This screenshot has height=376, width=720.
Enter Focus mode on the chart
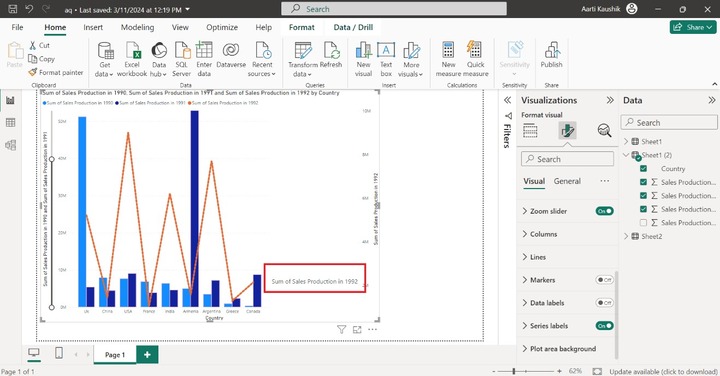coord(357,329)
